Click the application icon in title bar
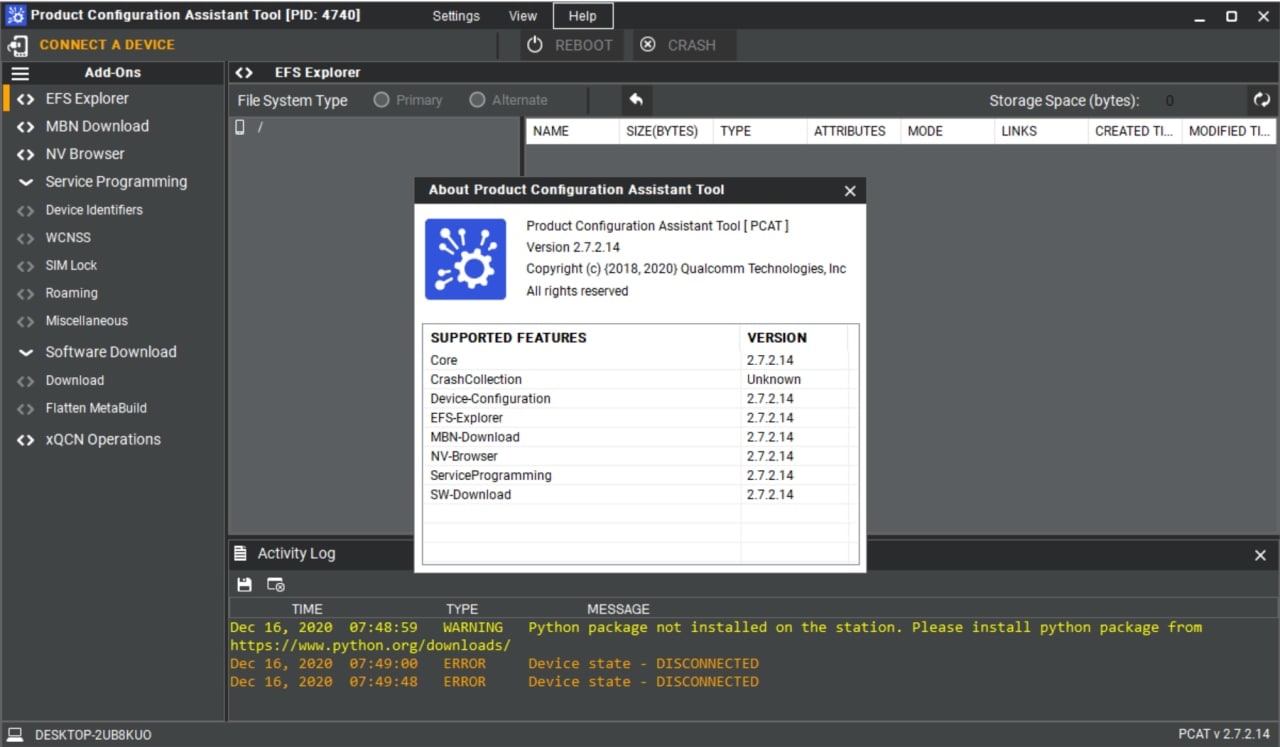 [16, 16]
